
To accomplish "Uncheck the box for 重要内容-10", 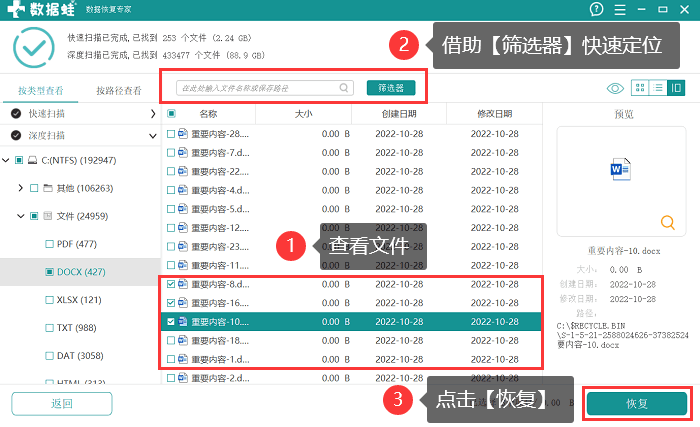I will click(171, 322).
